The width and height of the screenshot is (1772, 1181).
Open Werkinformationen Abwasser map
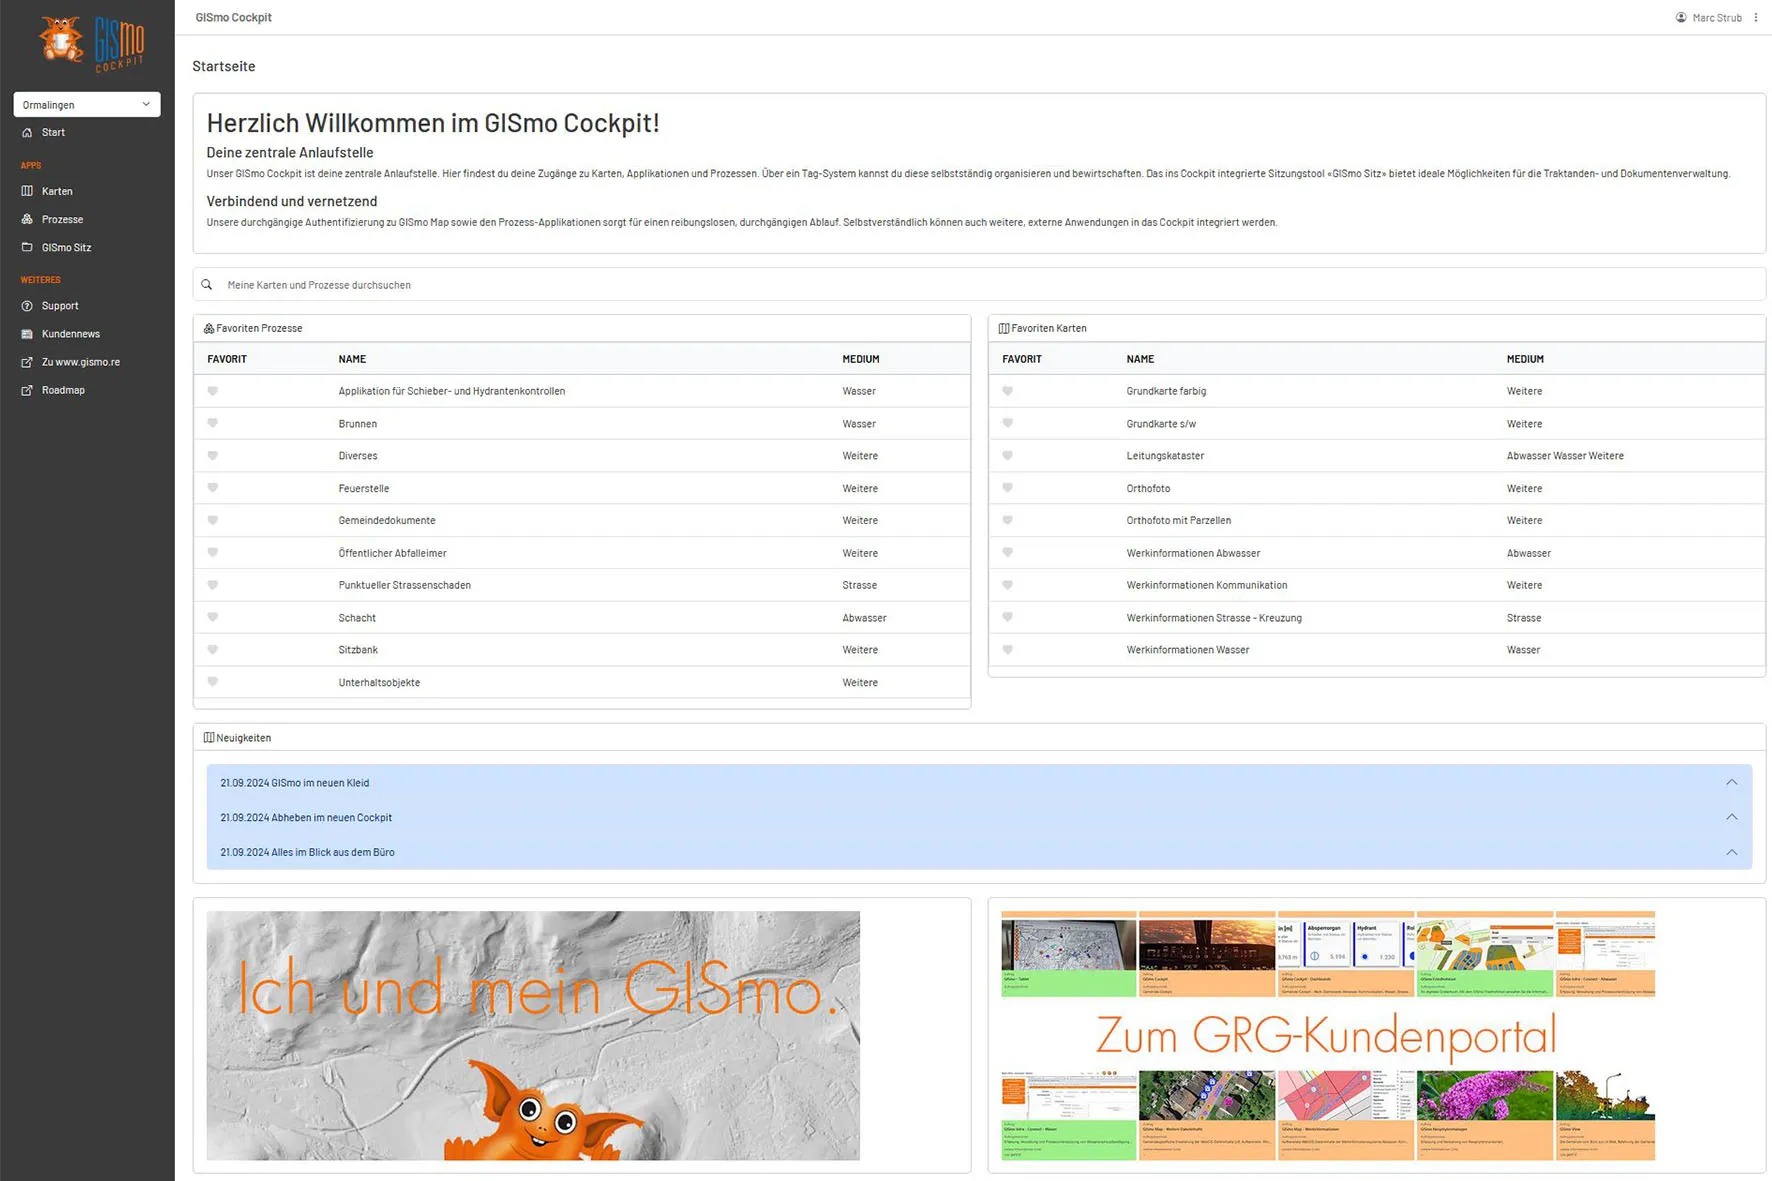1193,553
